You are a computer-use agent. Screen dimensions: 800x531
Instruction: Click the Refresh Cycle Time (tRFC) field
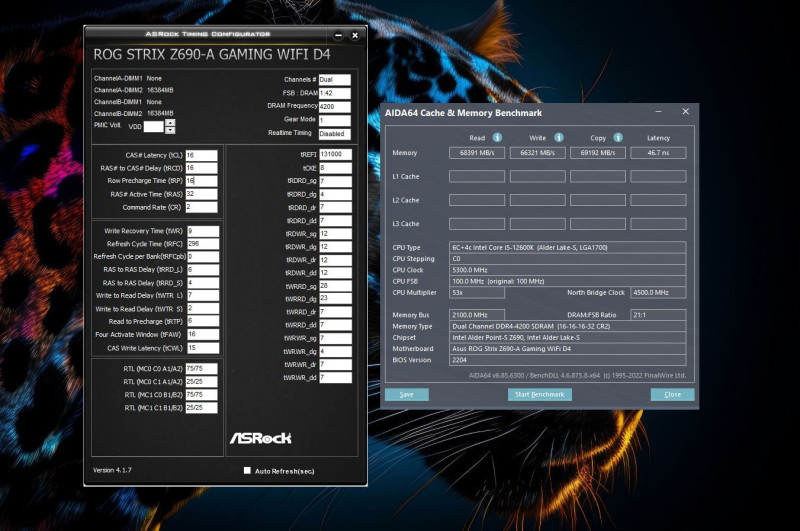tap(203, 244)
